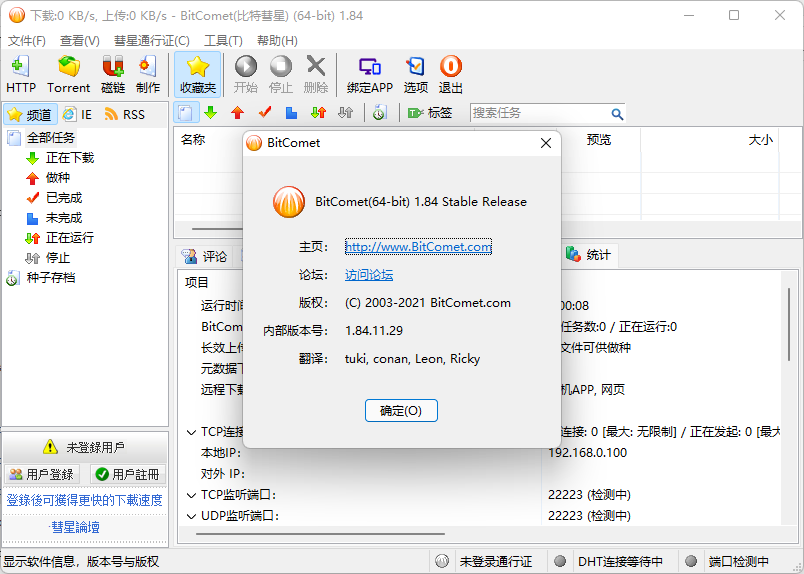
Task: Open the 帮助(H) menu
Action: point(277,41)
